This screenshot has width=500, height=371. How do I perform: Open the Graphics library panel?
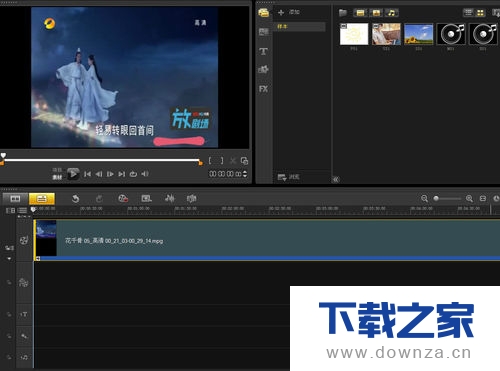pyautogui.click(x=263, y=70)
